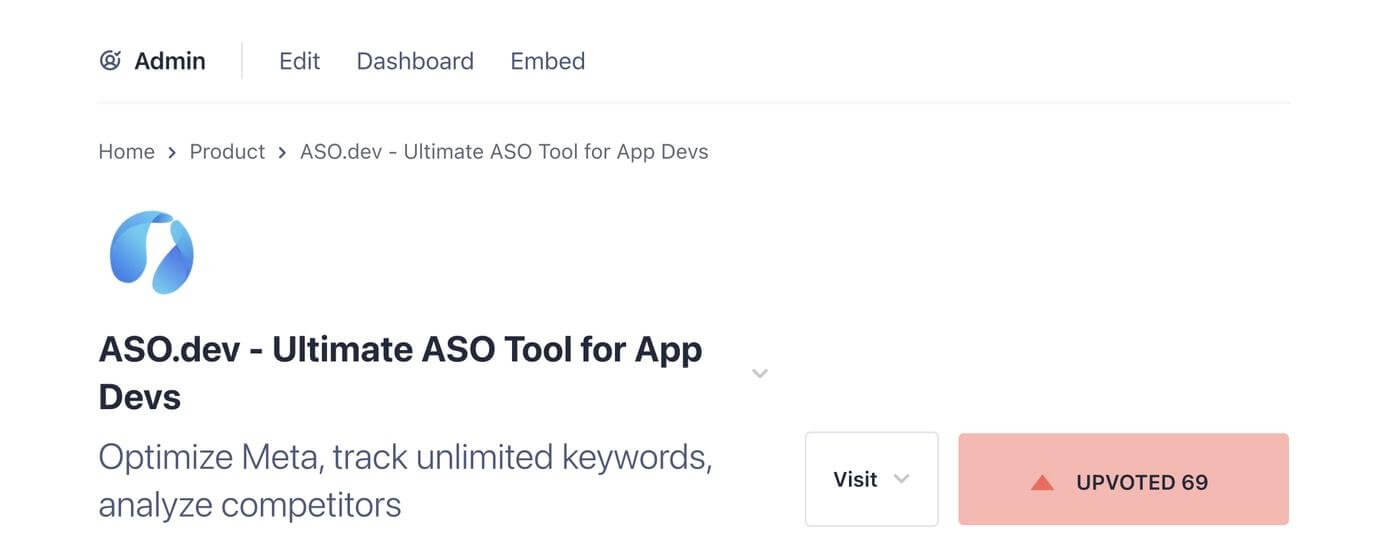Click the red upvote triangle icon
1400x560 pixels.
click(1042, 483)
